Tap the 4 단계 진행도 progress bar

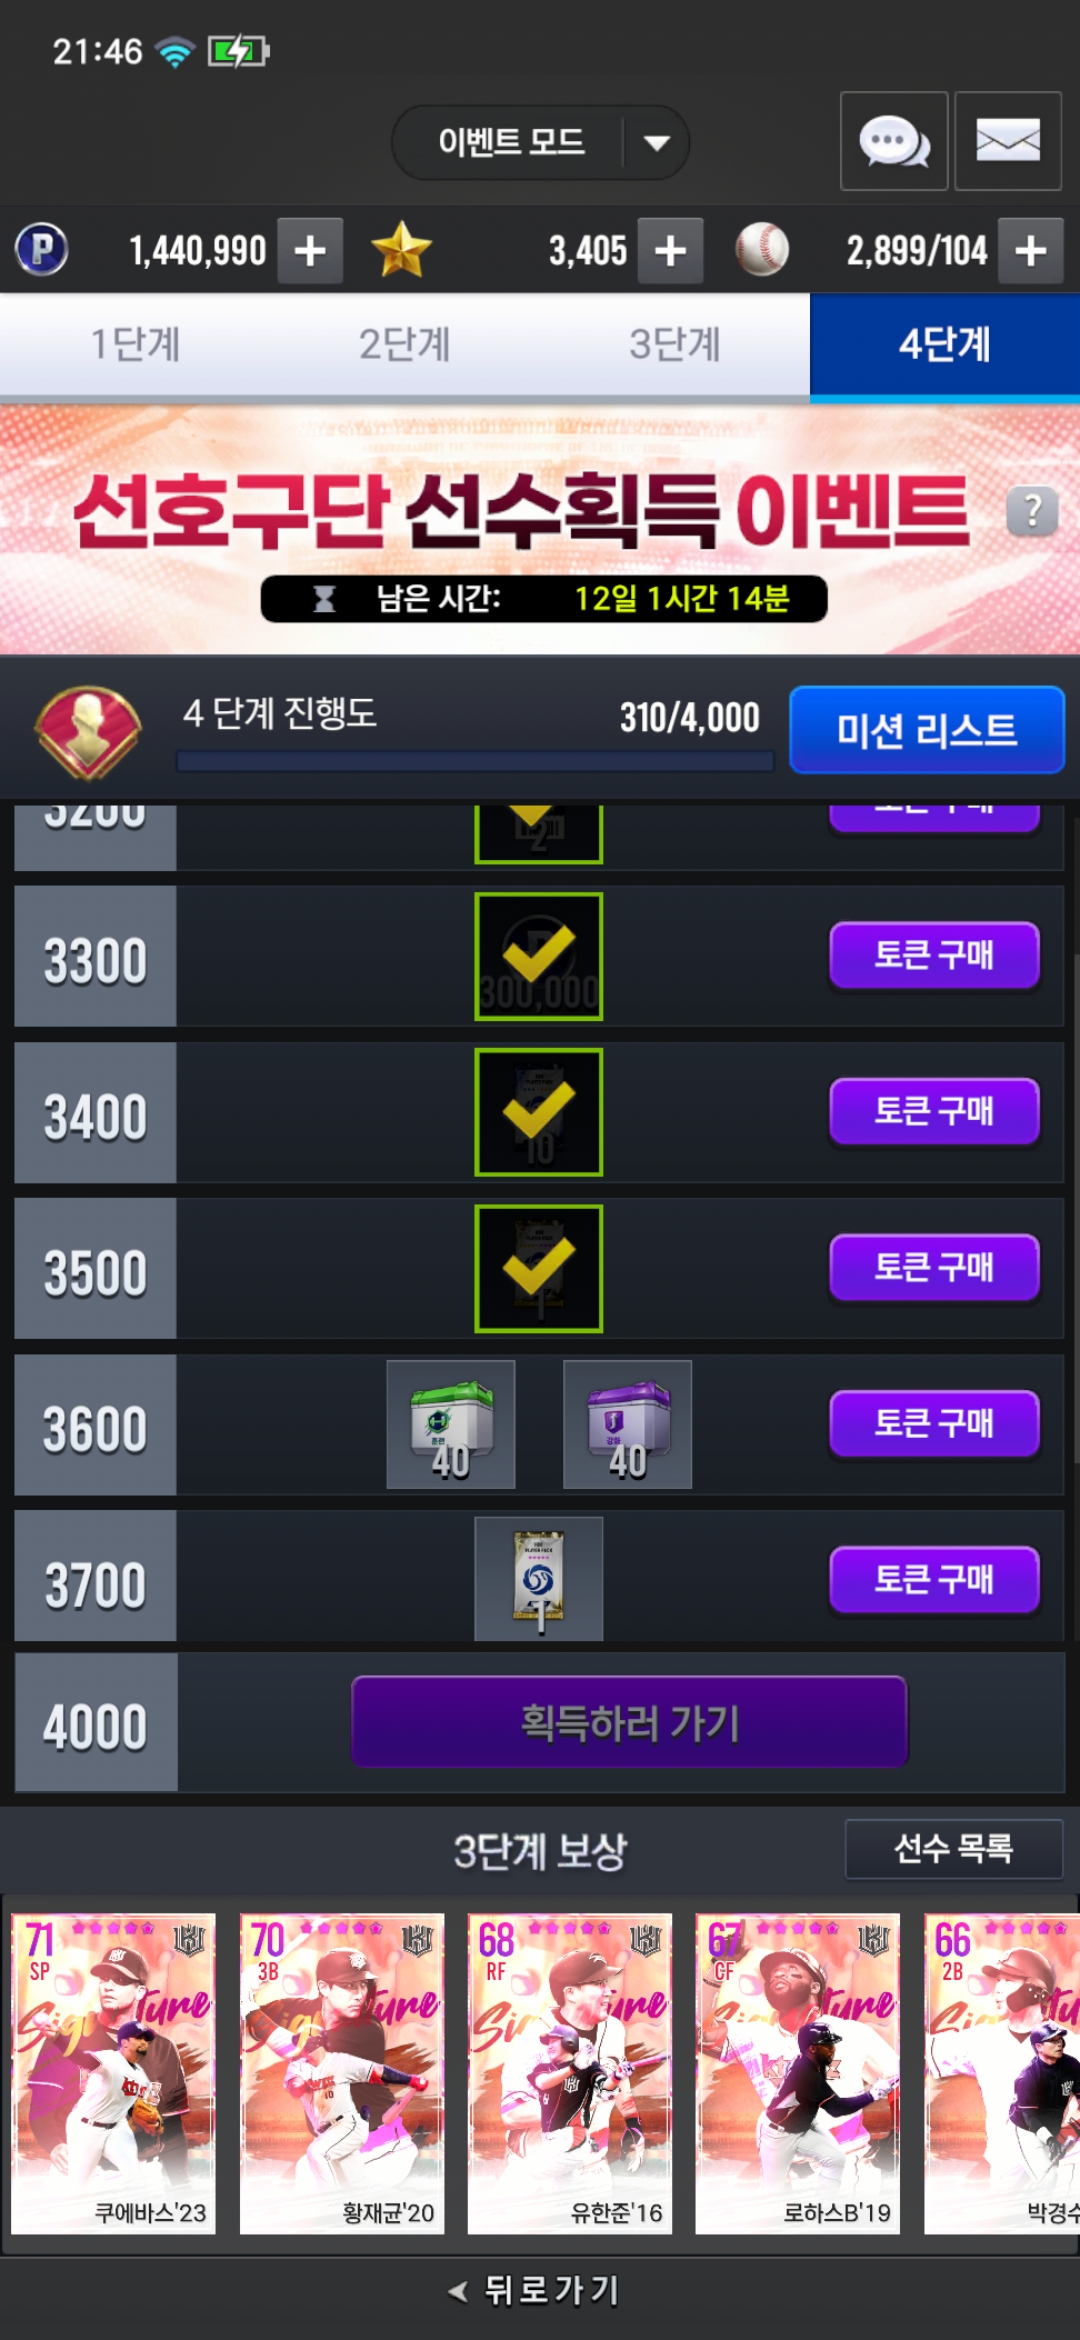coord(475,762)
